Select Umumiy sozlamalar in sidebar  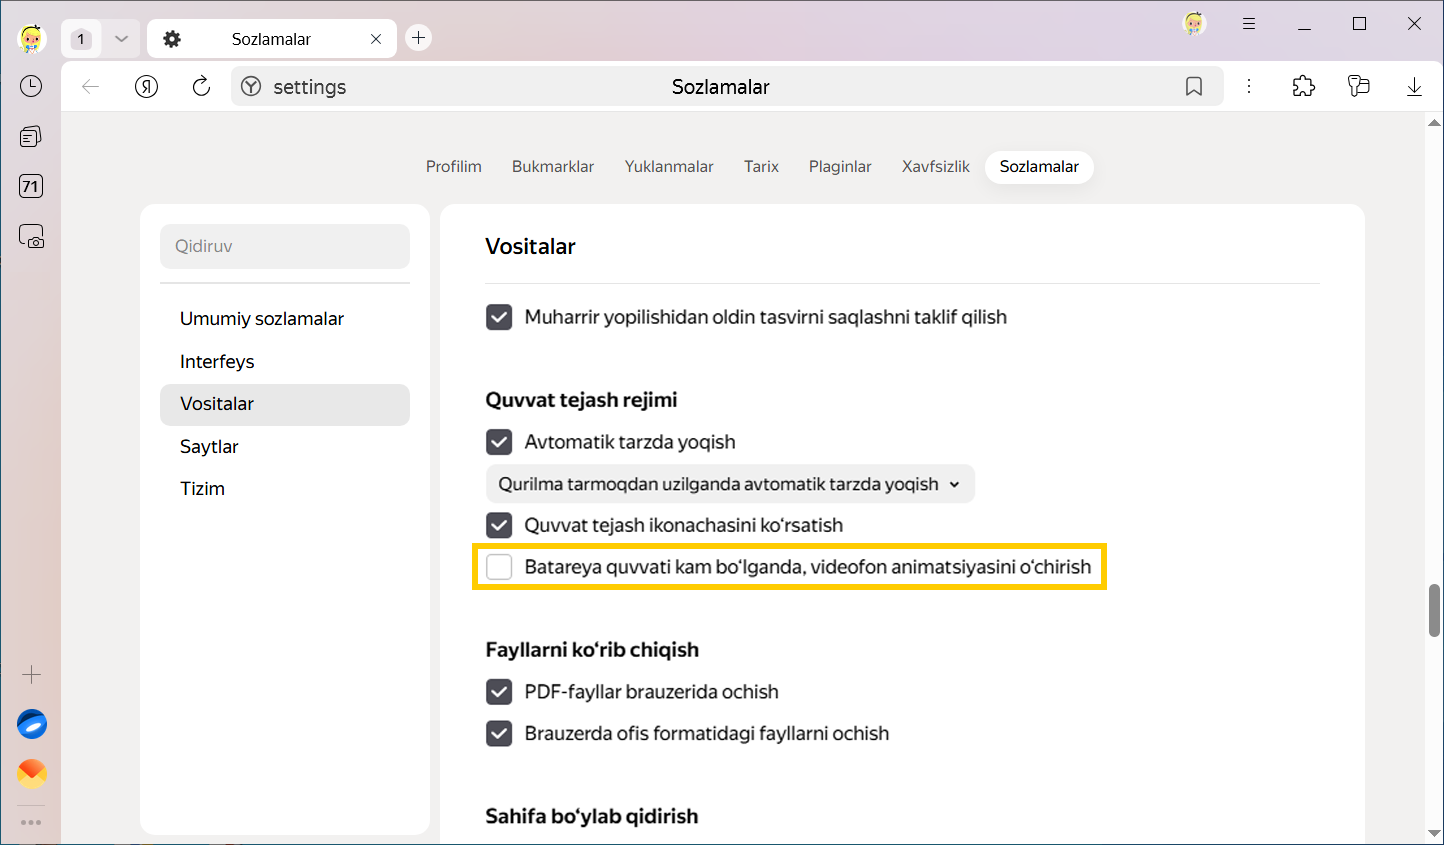point(262,319)
